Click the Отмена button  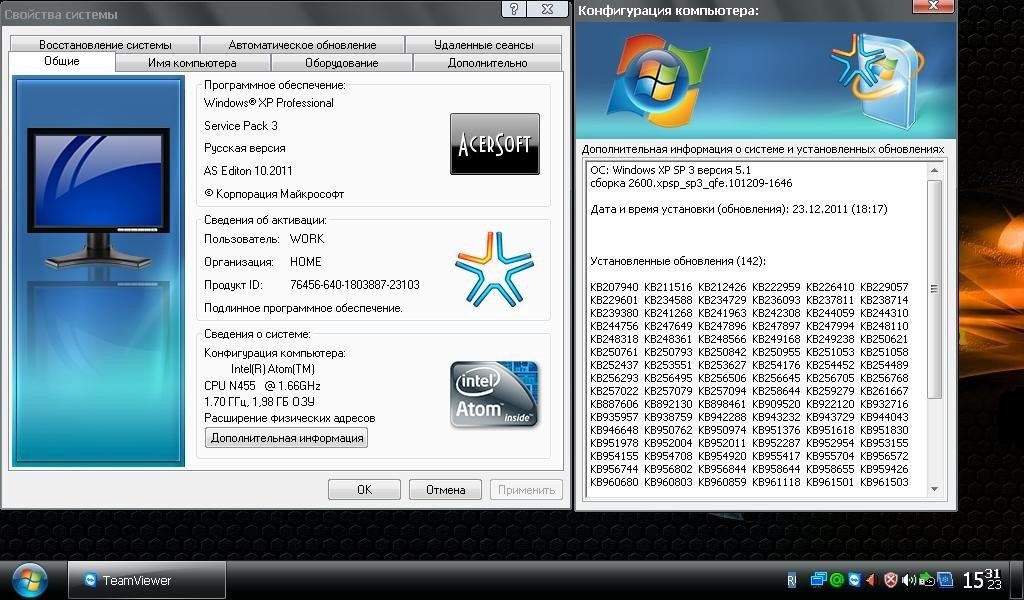pyautogui.click(x=445, y=490)
